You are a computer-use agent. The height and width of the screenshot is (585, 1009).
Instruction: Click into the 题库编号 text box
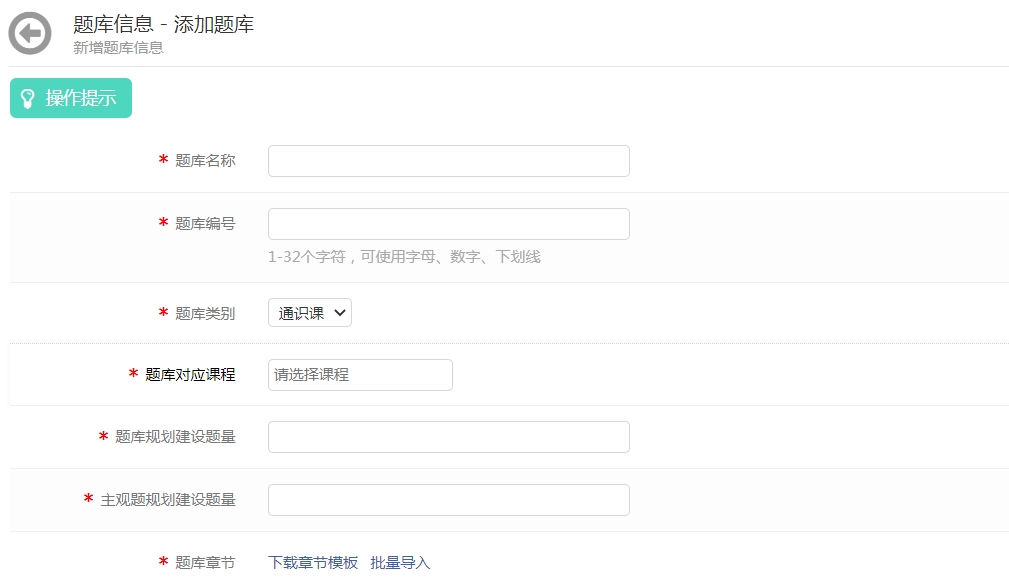coord(448,224)
